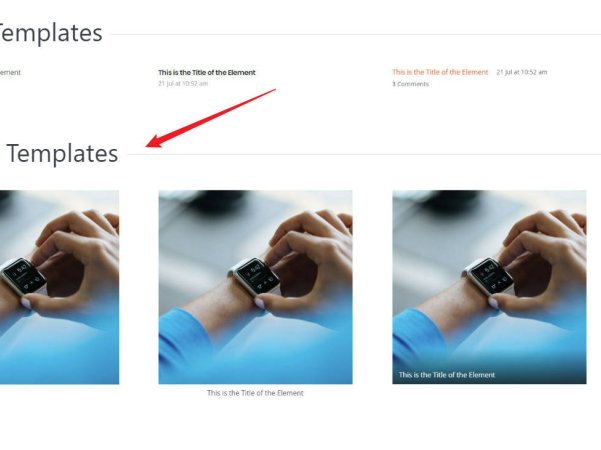Select the upper Templates heading

(51, 33)
